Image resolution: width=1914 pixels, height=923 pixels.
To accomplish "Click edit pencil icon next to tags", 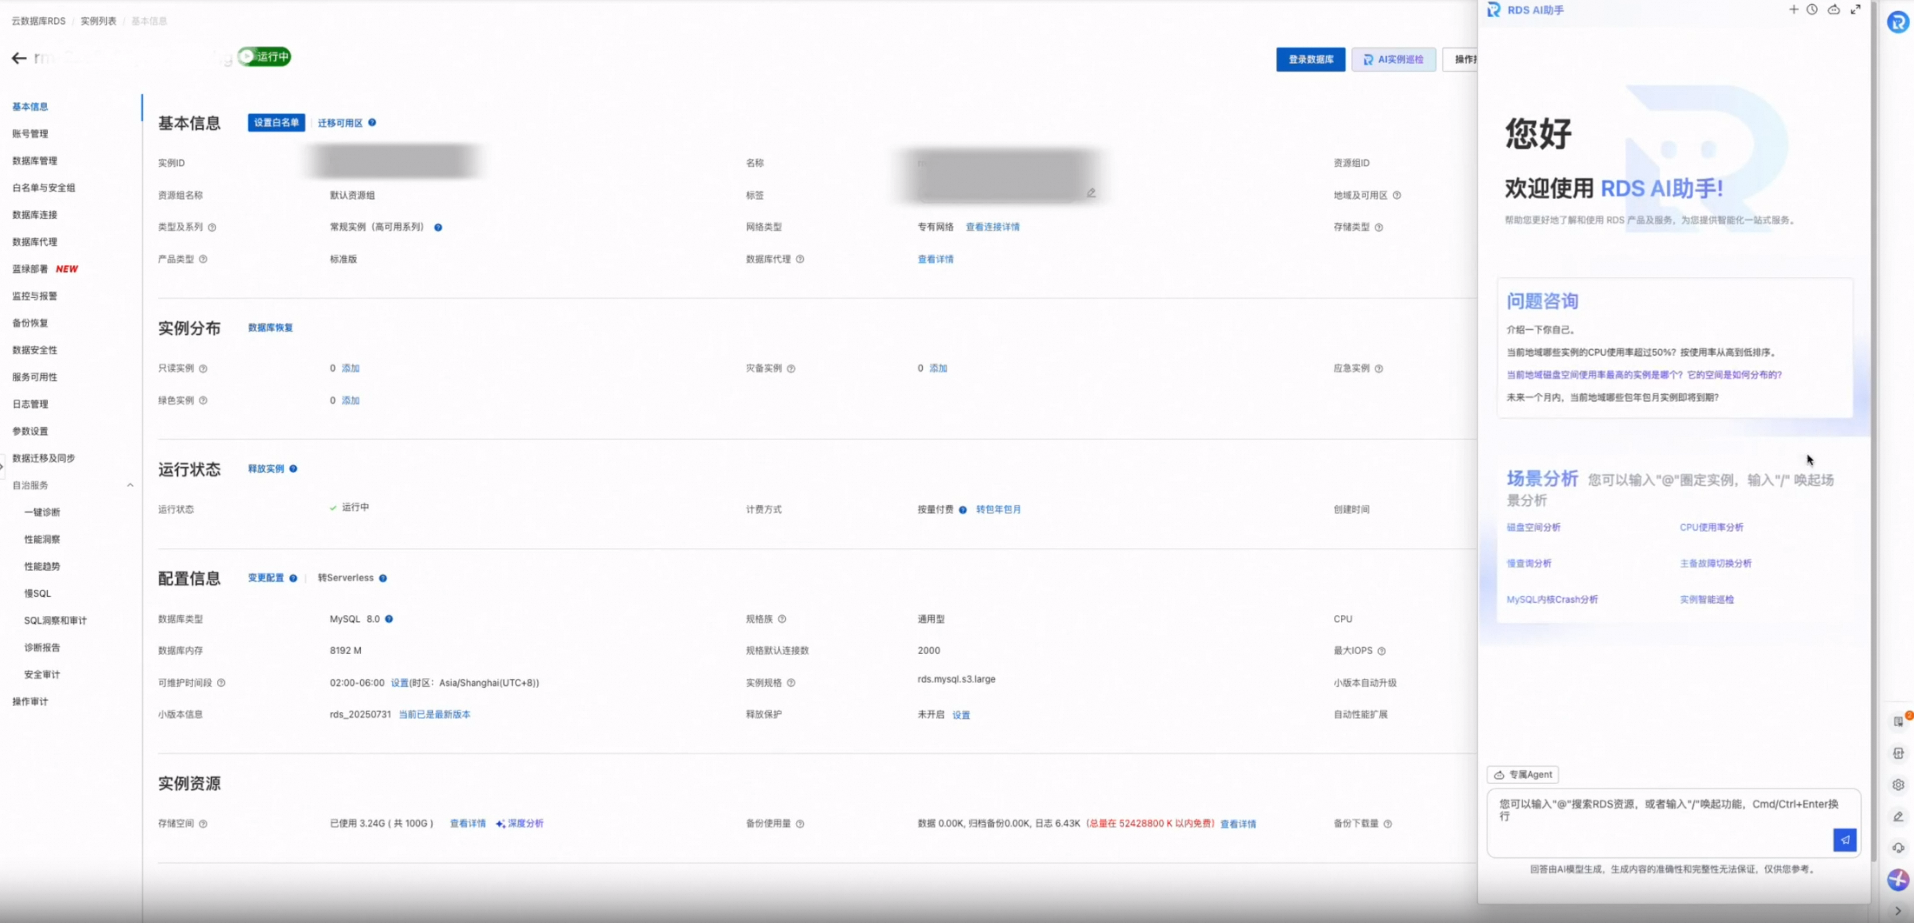I will [1091, 193].
